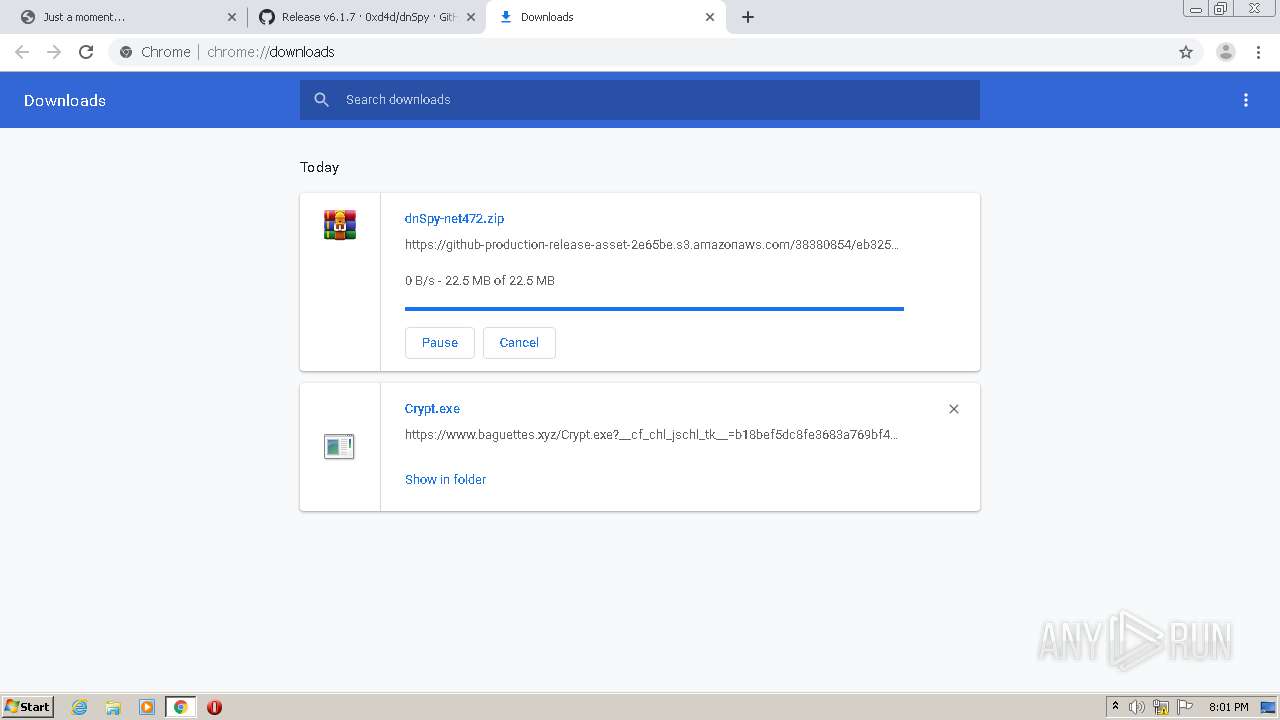
Task: Click the Crypt.exe file icon
Action: (340, 446)
